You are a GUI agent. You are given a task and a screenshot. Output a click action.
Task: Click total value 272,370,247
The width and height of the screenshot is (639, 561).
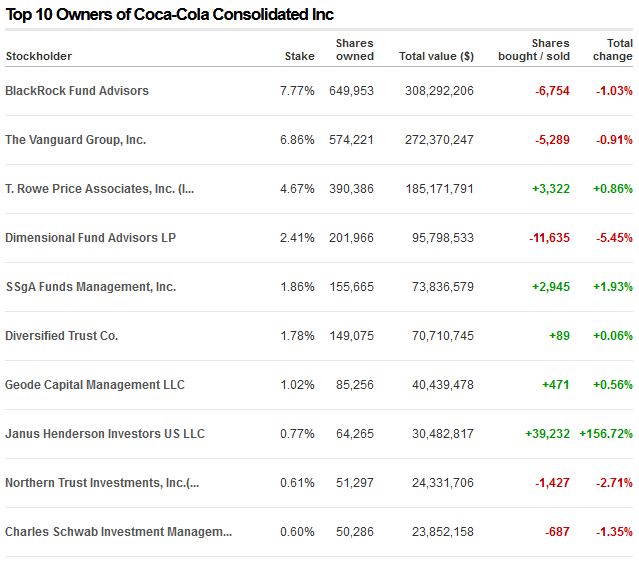439,140
